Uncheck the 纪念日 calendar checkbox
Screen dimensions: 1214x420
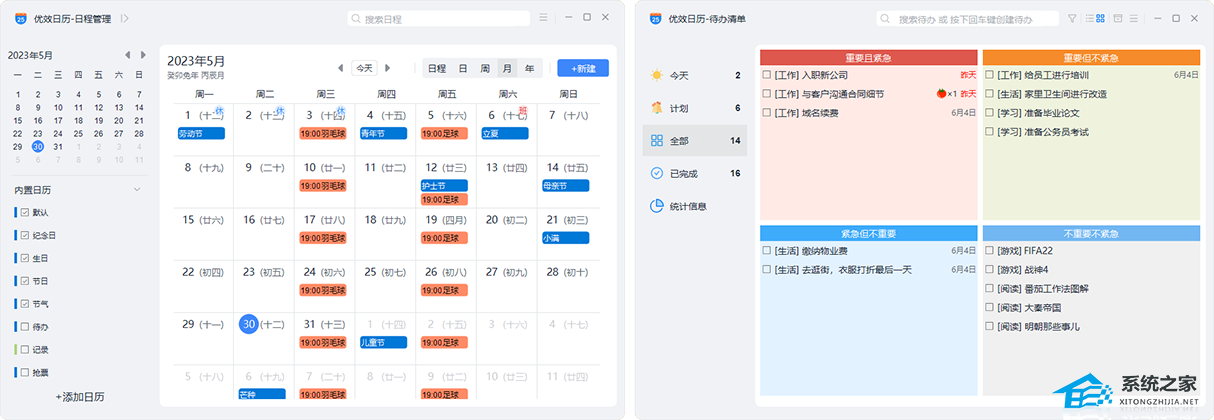click(x=25, y=235)
